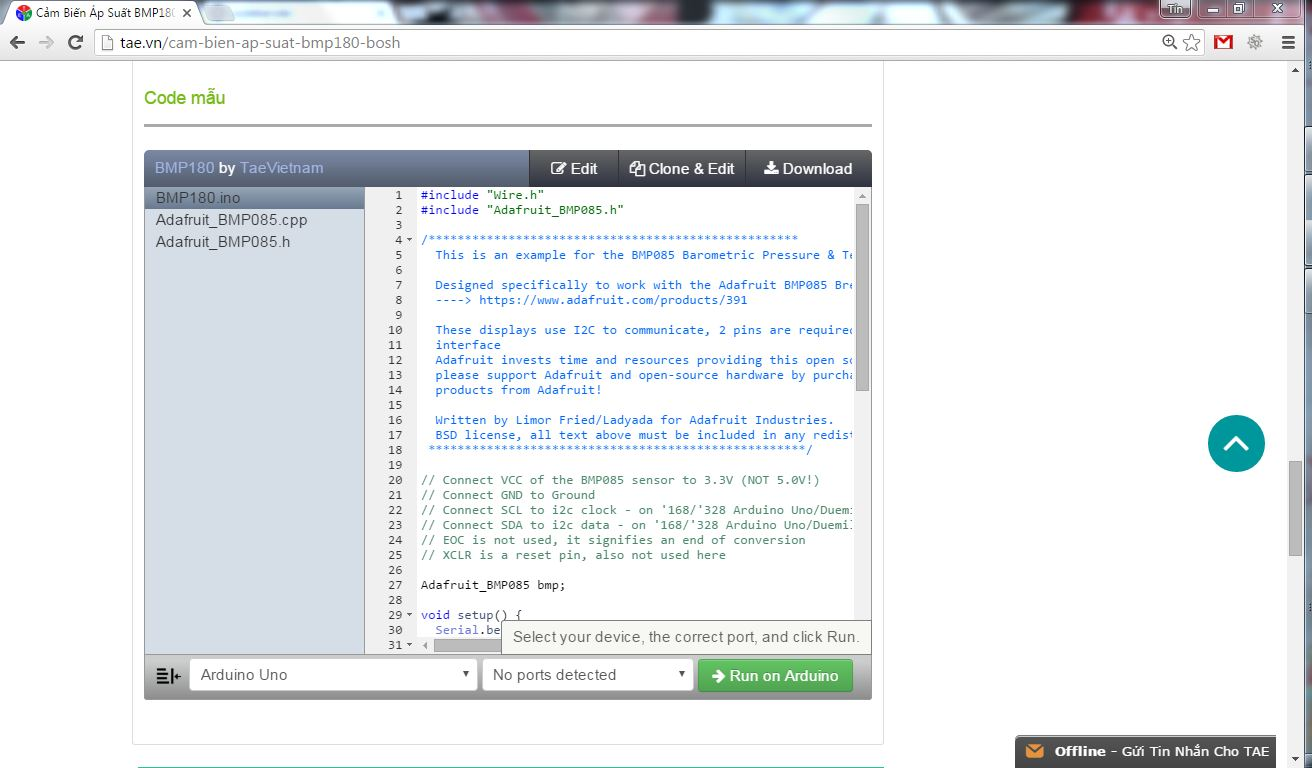Open the Offline chat message widget
The width and height of the screenshot is (1312, 768).
point(1145,752)
